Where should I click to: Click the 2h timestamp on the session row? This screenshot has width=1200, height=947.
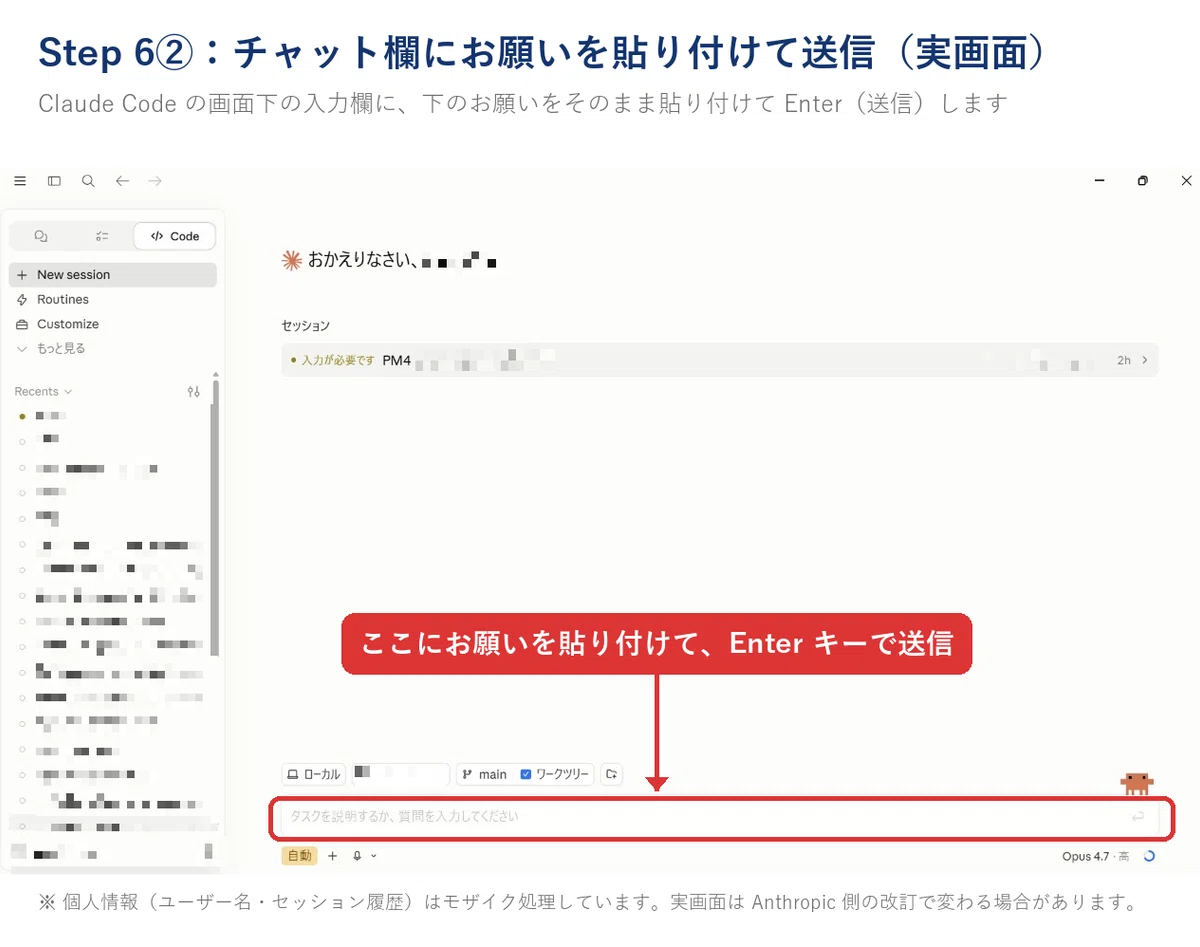point(1124,360)
